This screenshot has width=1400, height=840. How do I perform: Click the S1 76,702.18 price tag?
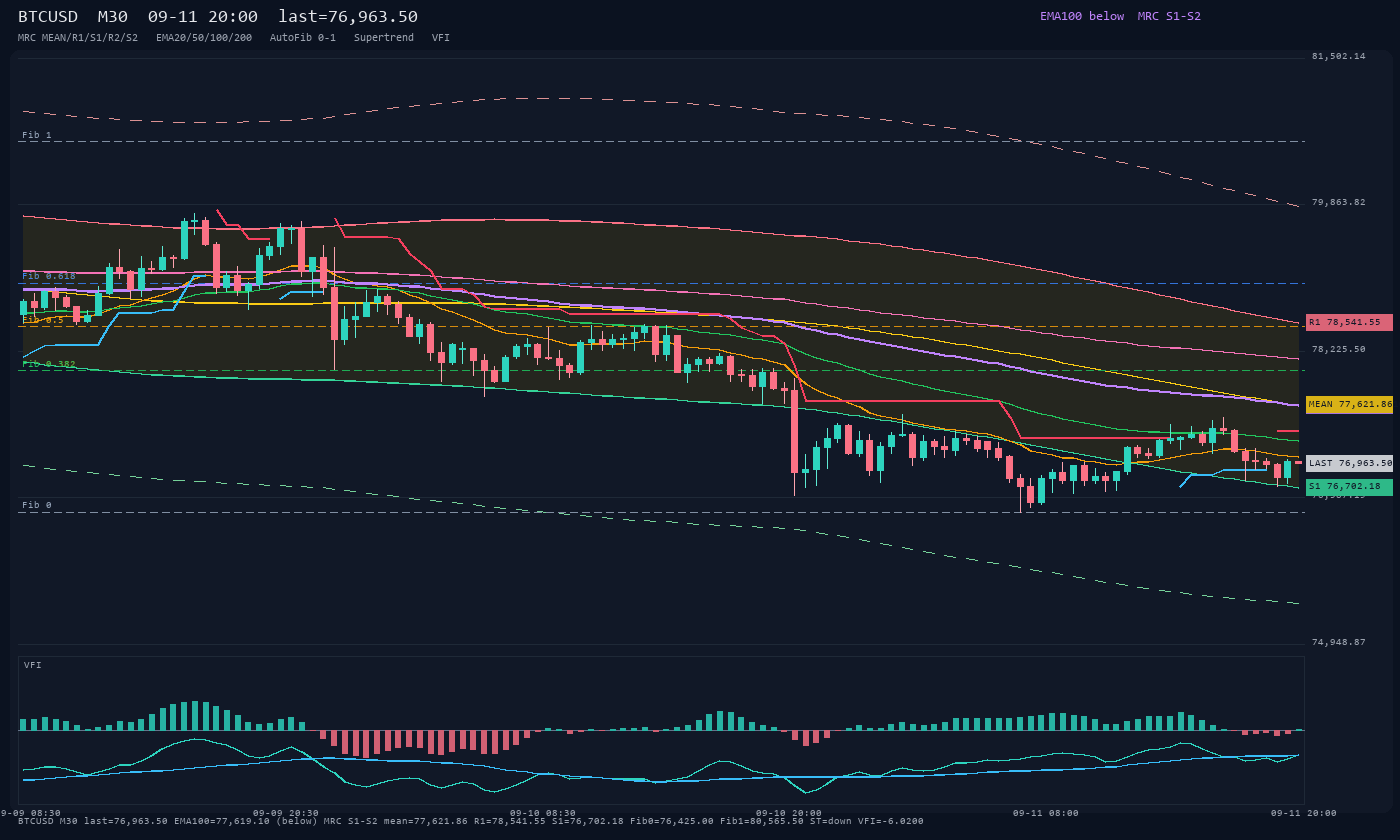pyautogui.click(x=1349, y=487)
